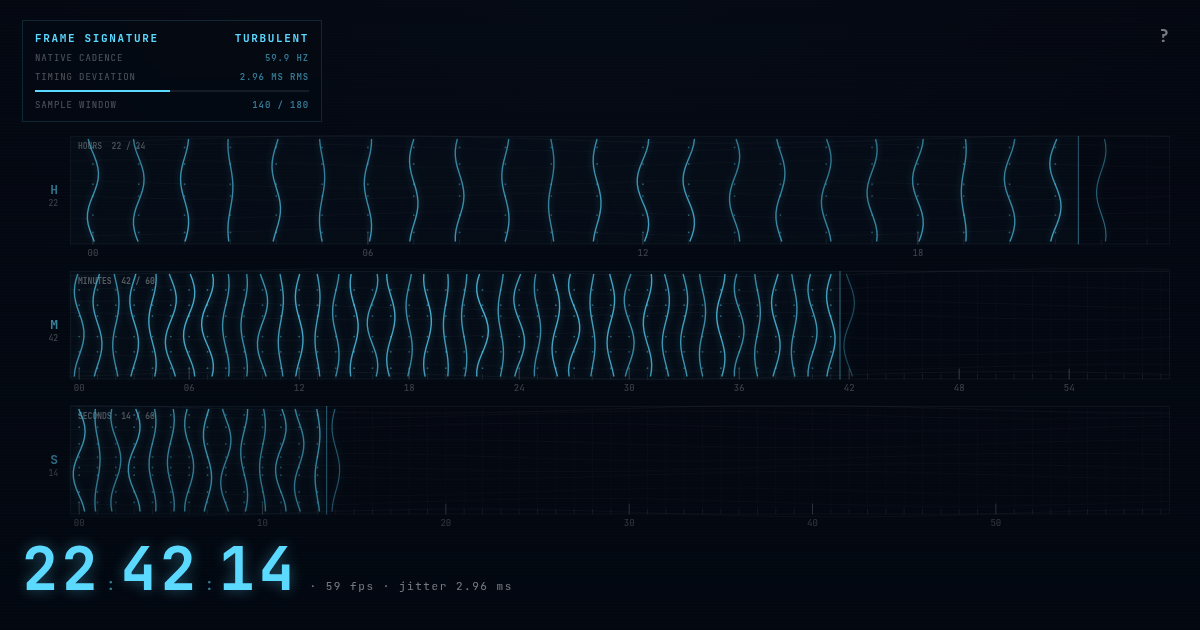Click the hours track playhead line
This screenshot has width=1200, height=630.
pos(1078,190)
